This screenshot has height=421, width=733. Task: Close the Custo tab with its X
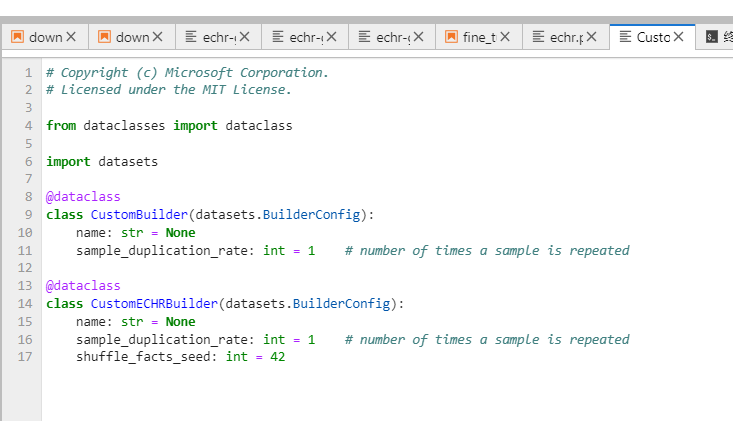679,36
